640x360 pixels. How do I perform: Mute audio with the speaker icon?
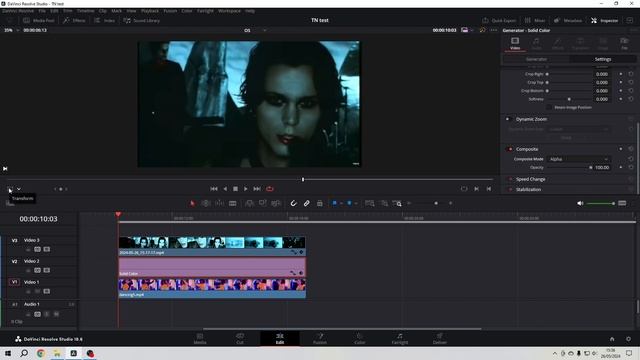[580, 203]
